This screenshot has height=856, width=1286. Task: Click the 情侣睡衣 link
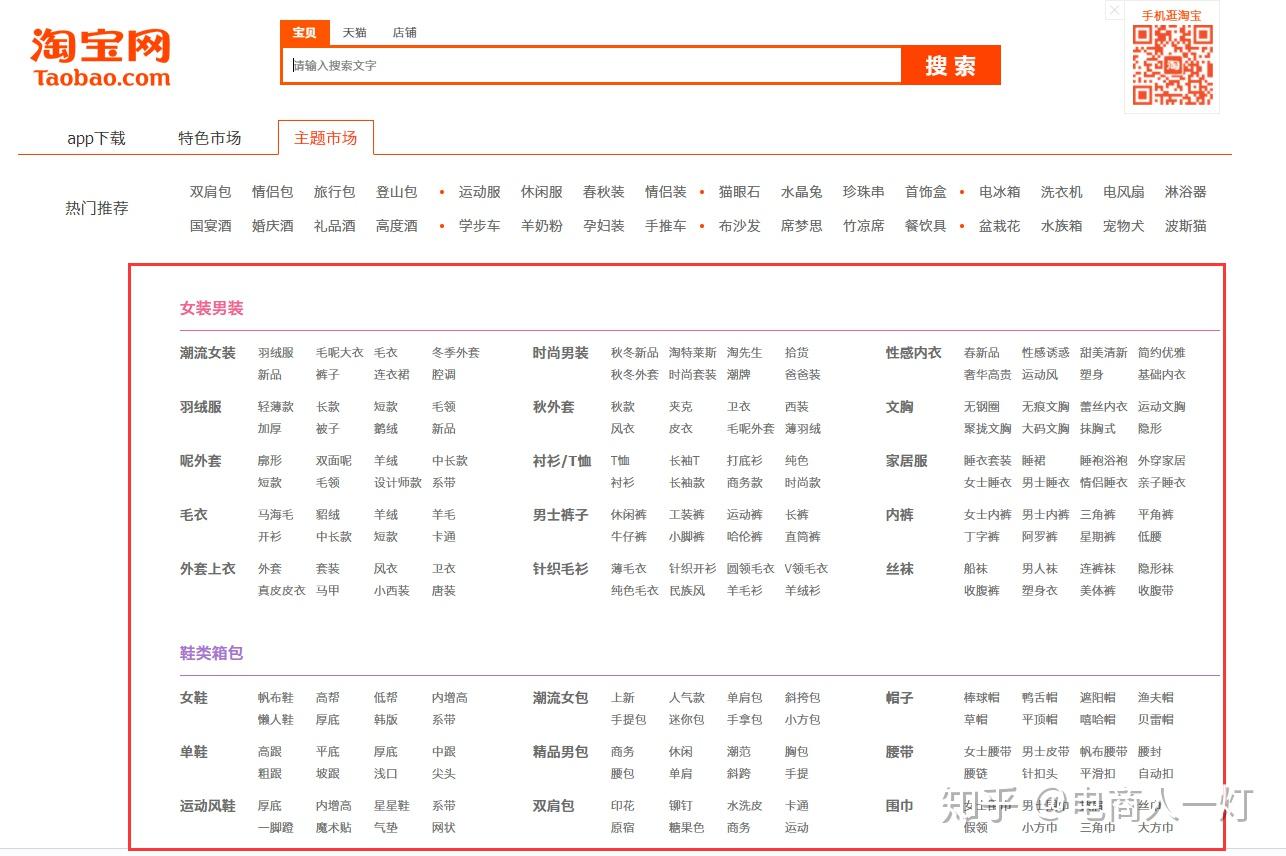coord(1104,483)
